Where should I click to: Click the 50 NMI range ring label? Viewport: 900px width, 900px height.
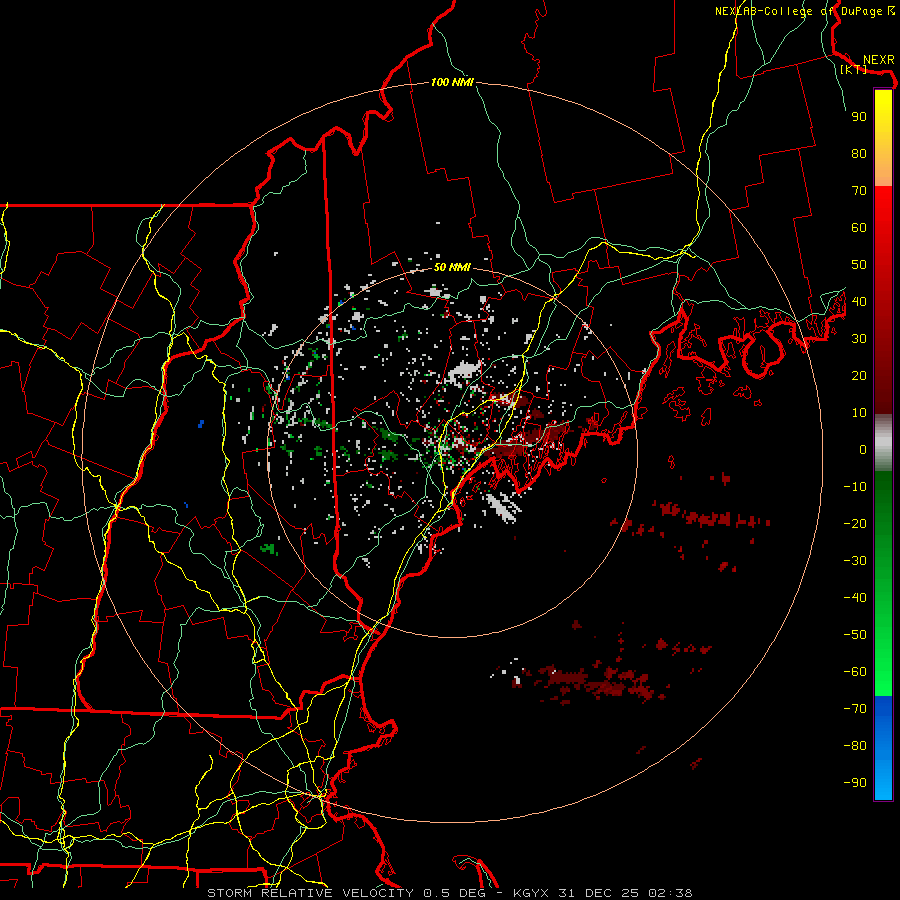[x=452, y=267]
